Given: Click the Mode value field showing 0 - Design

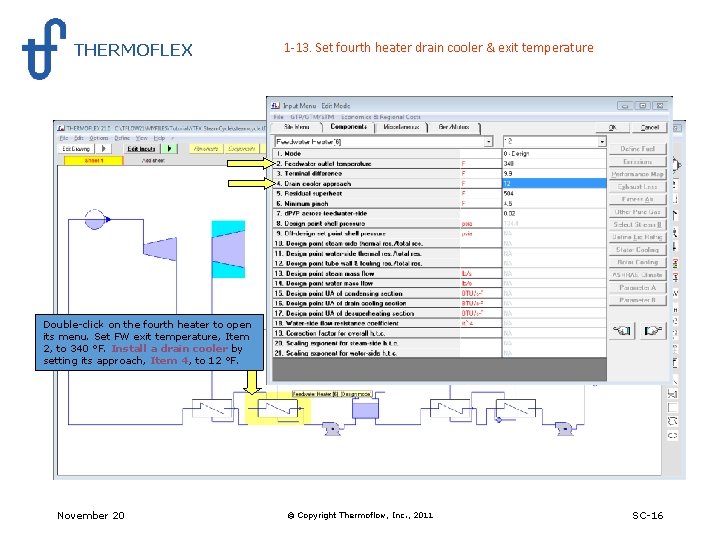Looking at the screenshot, I should point(554,153).
